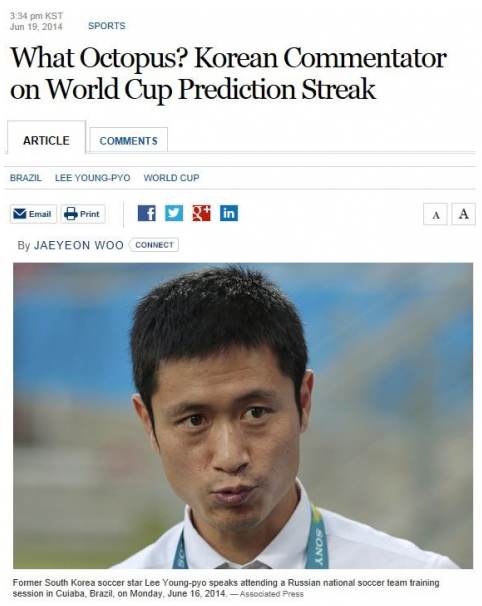Click the Connect button beside author
This screenshot has width=482, height=606.
(x=154, y=245)
